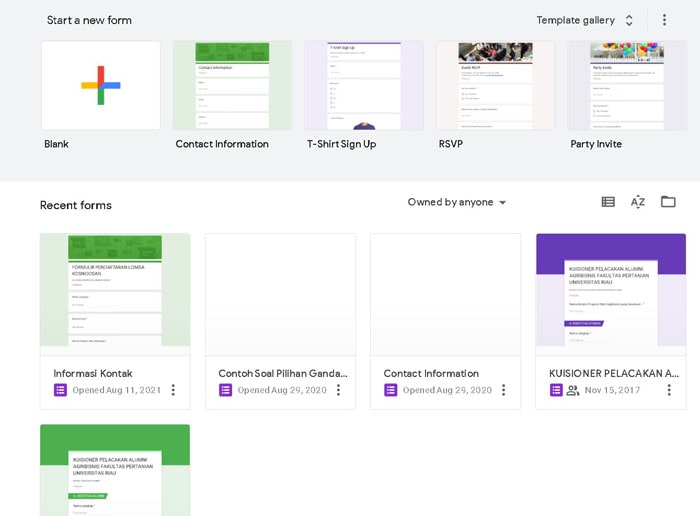Open the Contact Information template thumbnail
Viewport: 700px width, 516px height.
(x=232, y=85)
